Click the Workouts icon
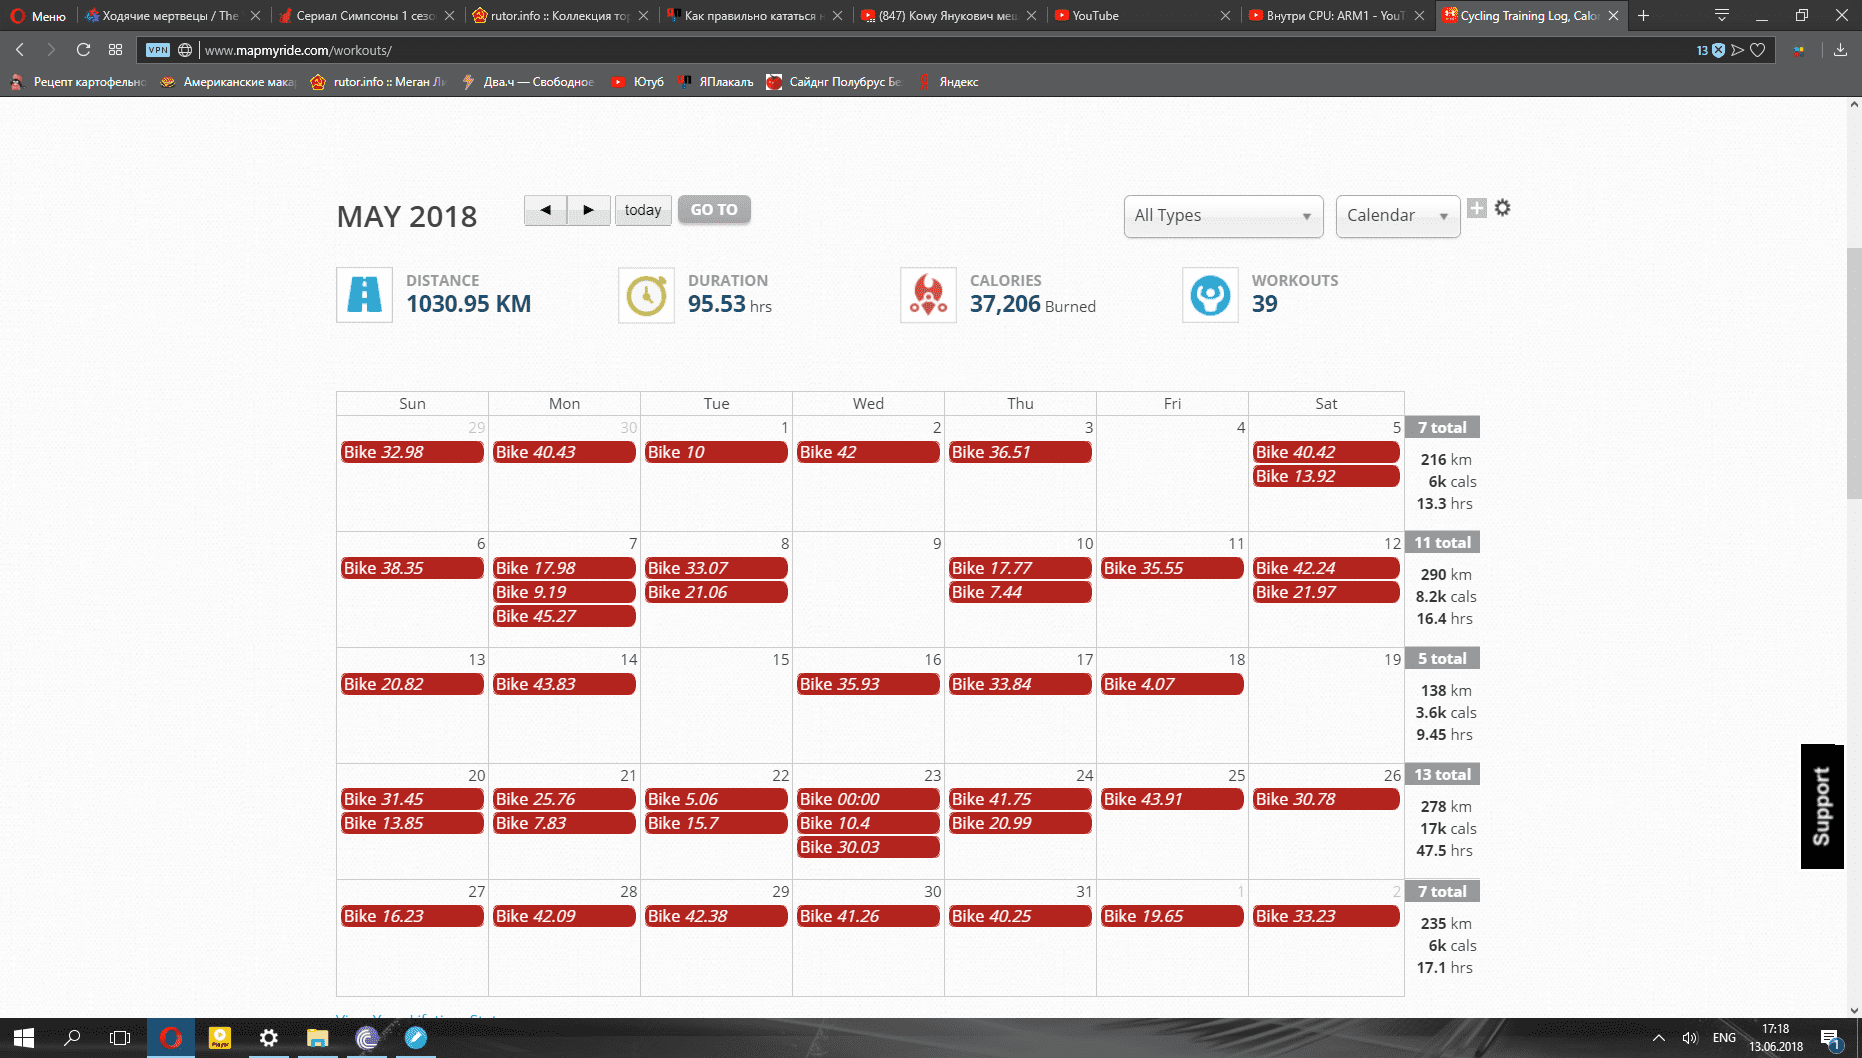The width and height of the screenshot is (1862, 1058). 1210,295
